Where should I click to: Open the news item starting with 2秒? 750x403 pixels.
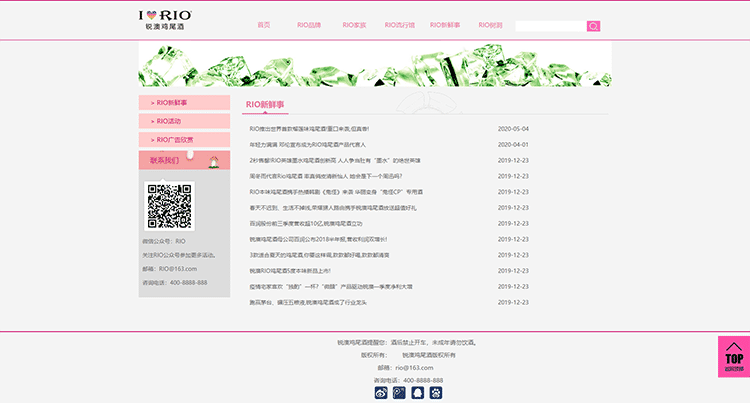(335, 161)
